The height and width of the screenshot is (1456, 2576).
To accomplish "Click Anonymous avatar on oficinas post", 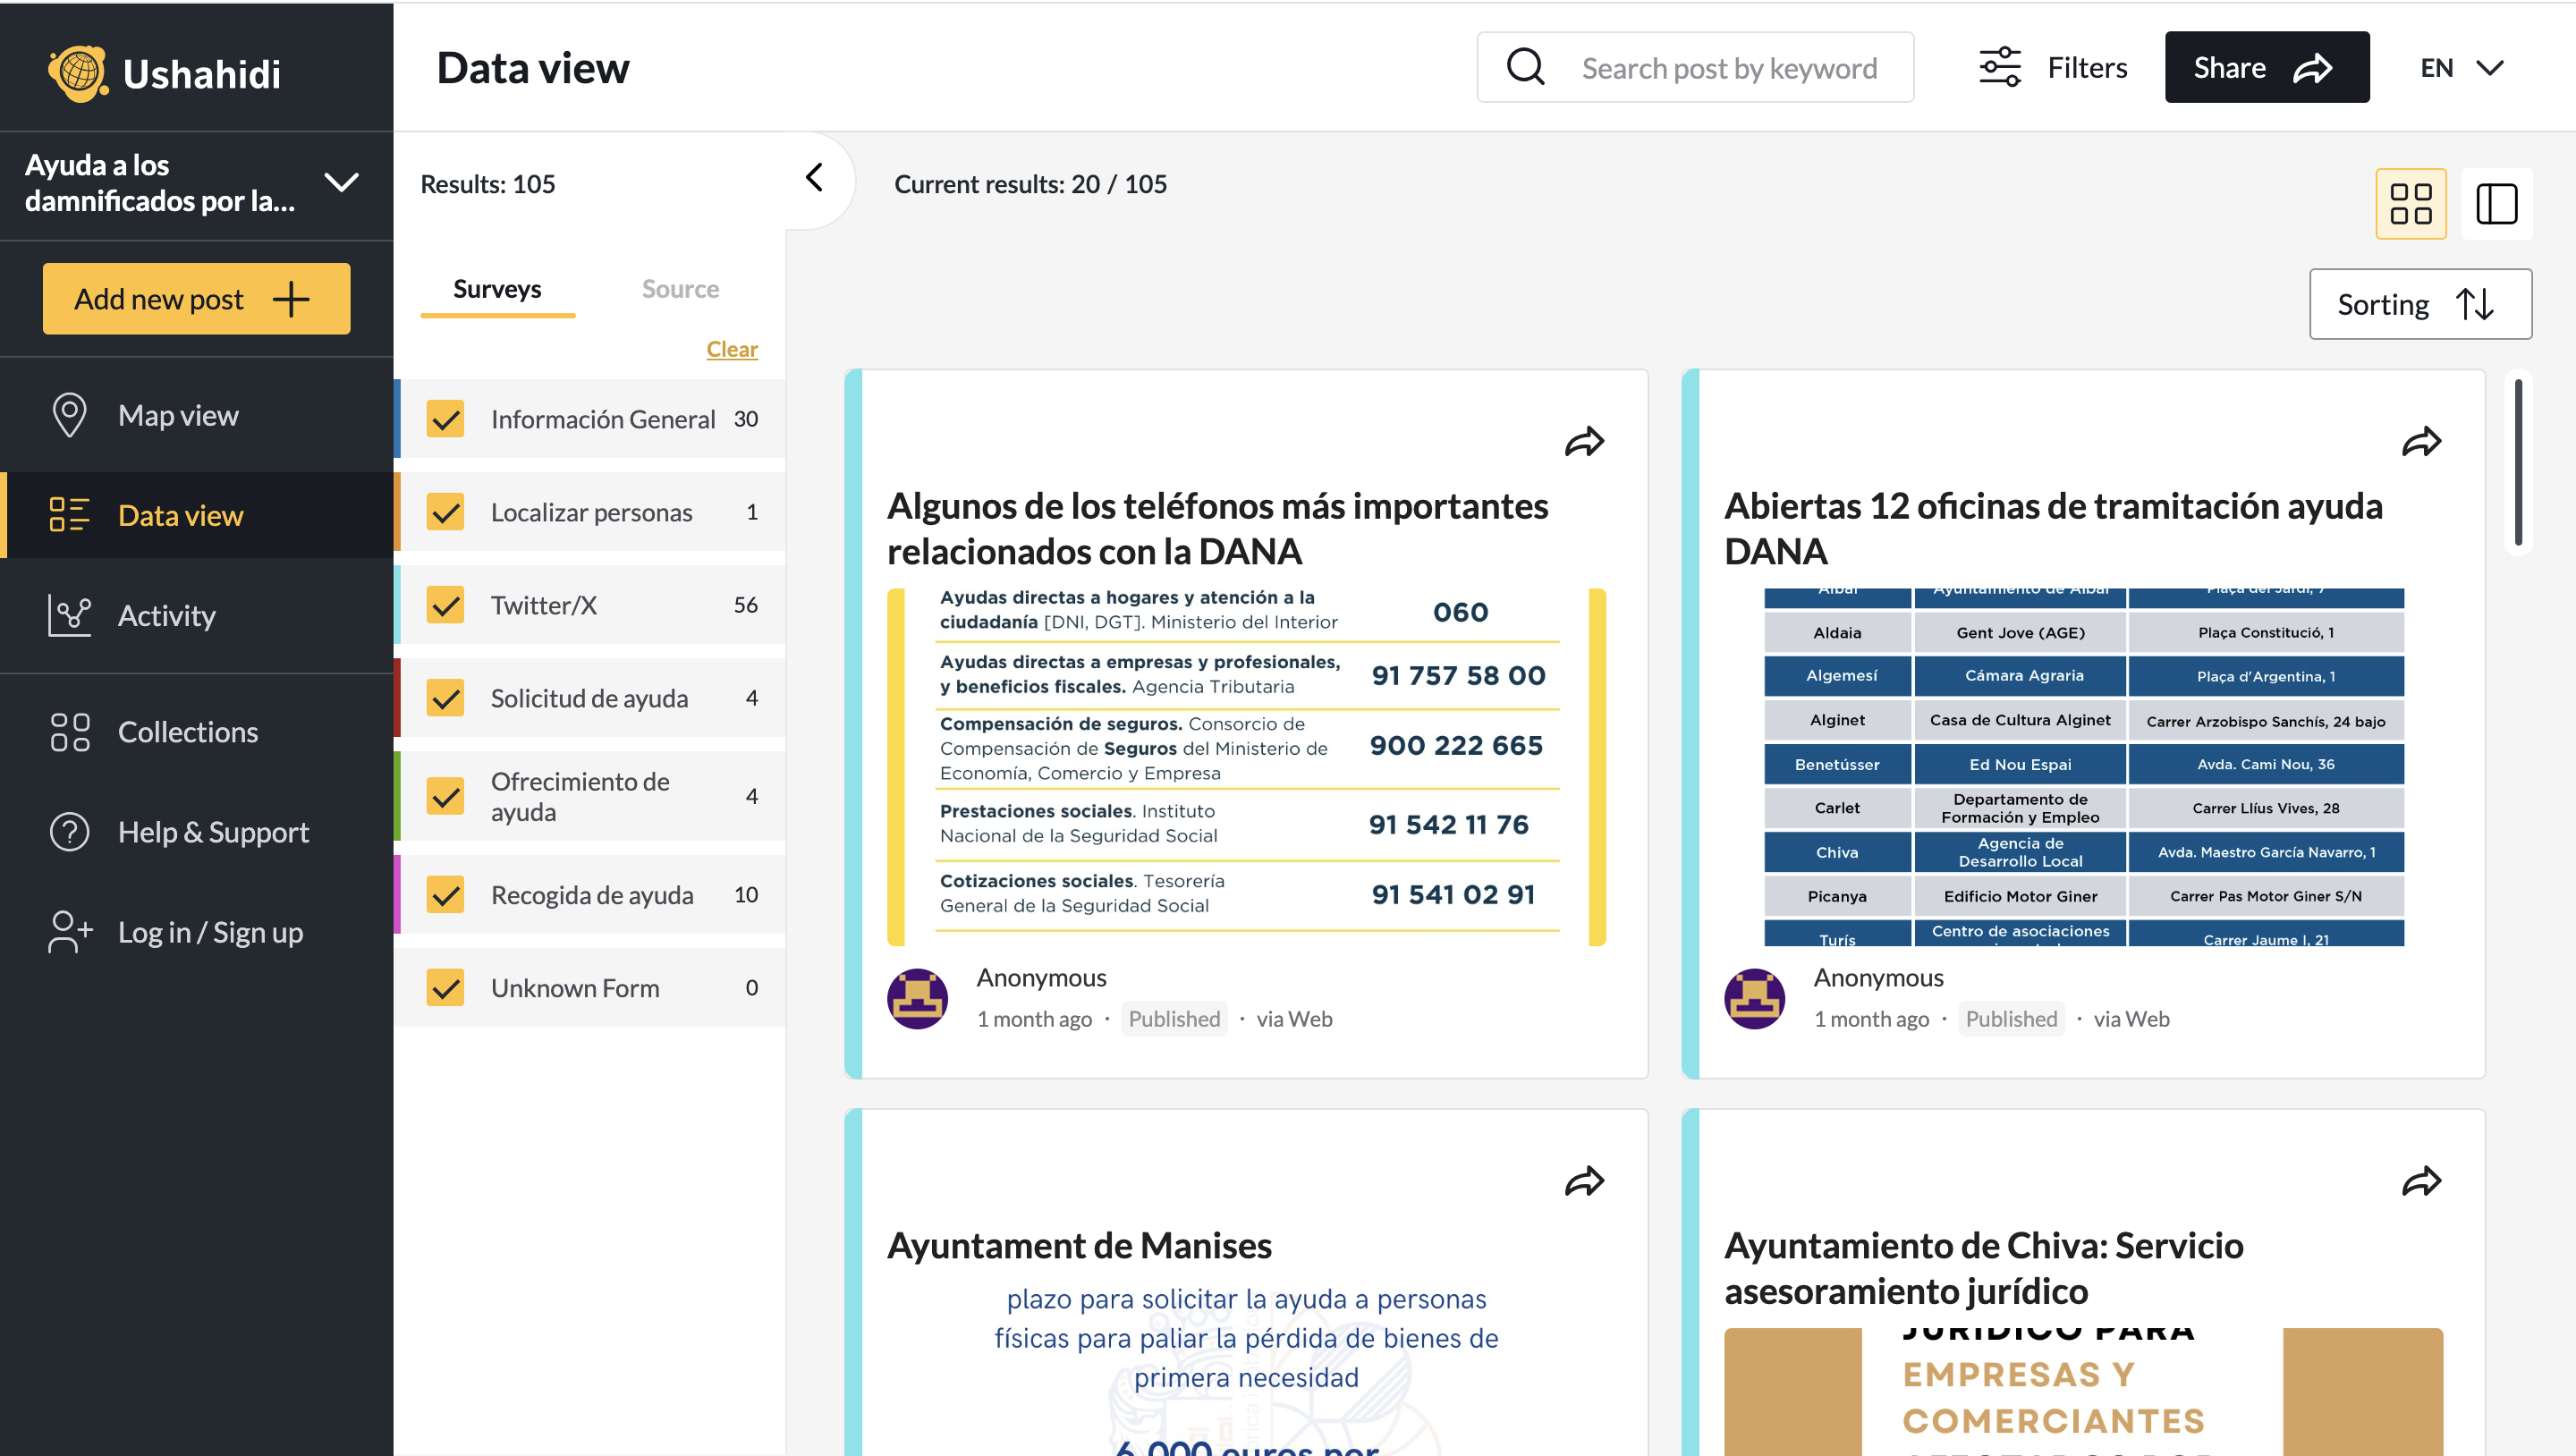I will [1754, 998].
